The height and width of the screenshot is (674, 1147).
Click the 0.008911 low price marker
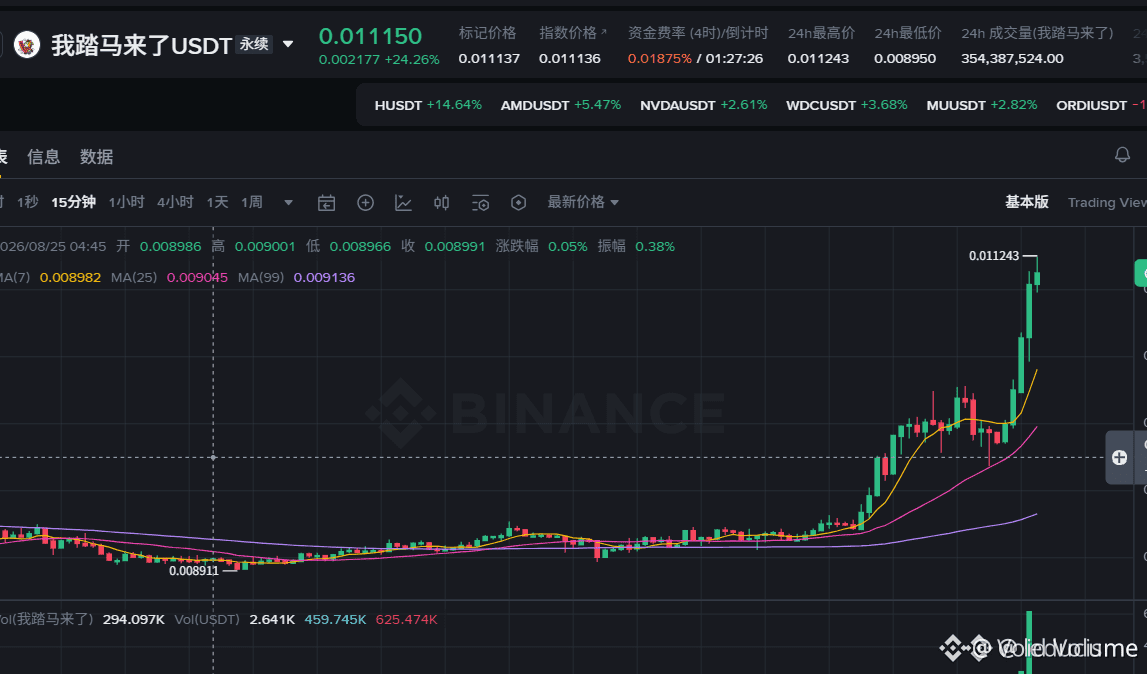pos(194,571)
